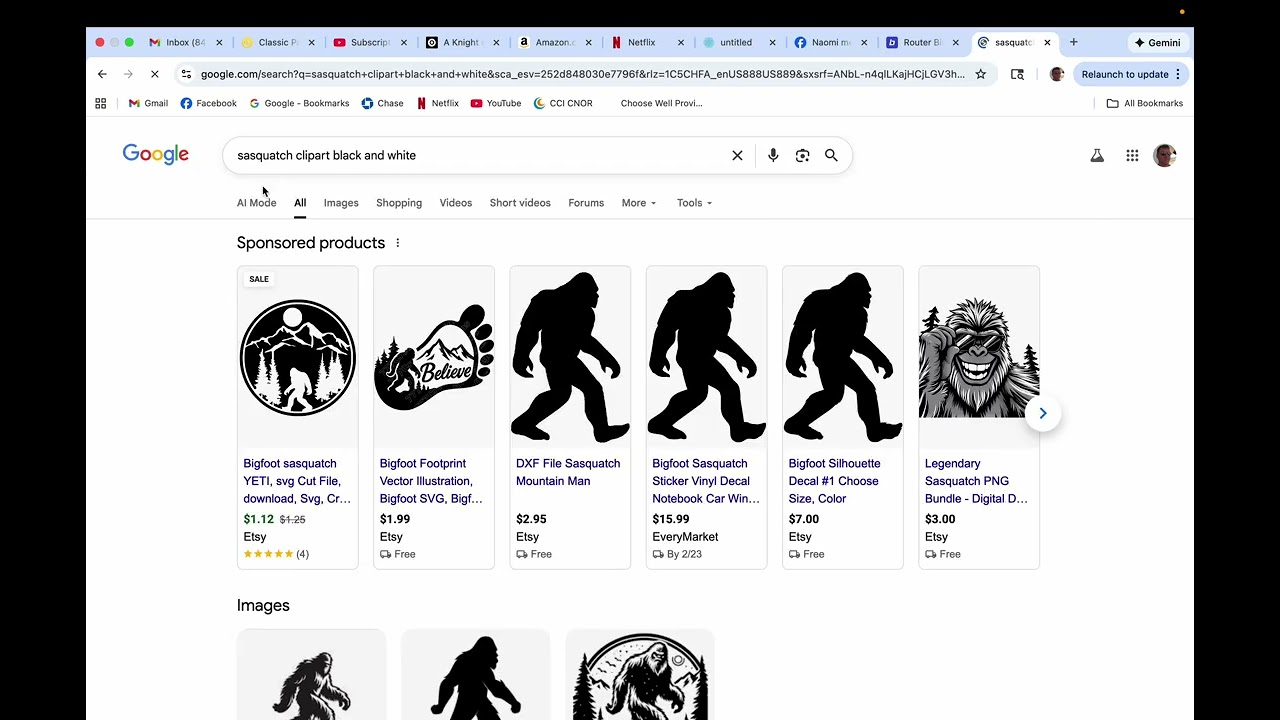Click the sunglasses sasquatch product image
This screenshot has width=1280, height=720.
click(979, 357)
